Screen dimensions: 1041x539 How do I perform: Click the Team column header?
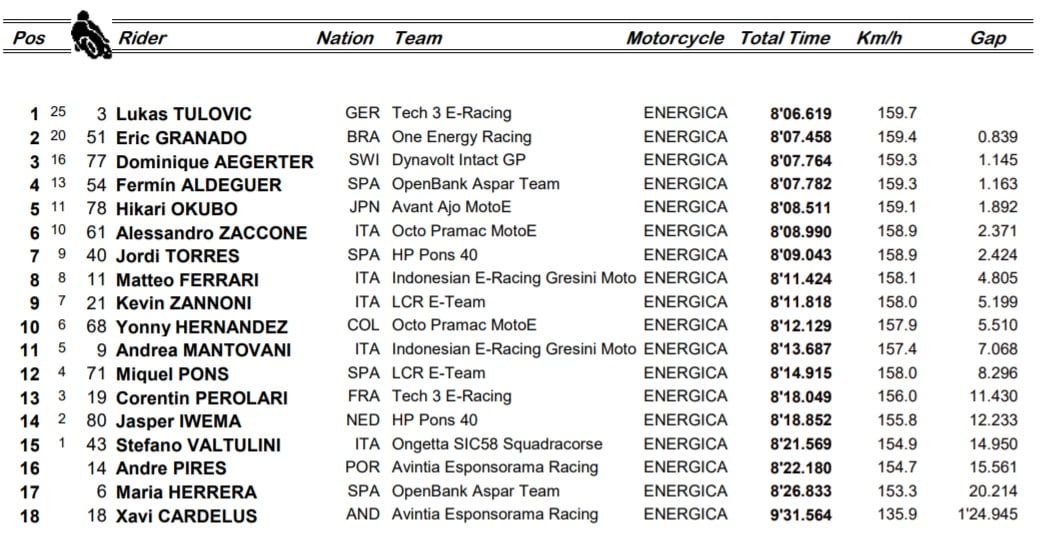[418, 38]
